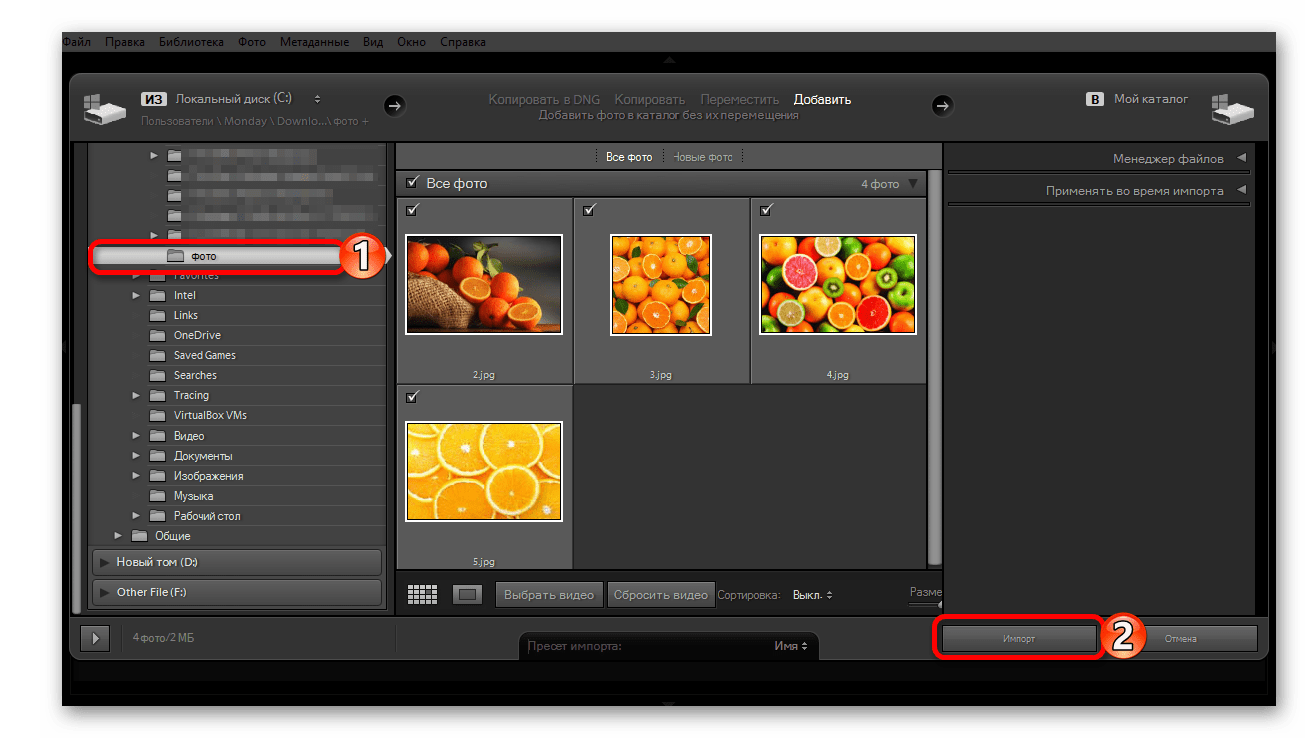1308x738 pixels.
Task: Click the Выбрать видео button
Action: [550, 594]
